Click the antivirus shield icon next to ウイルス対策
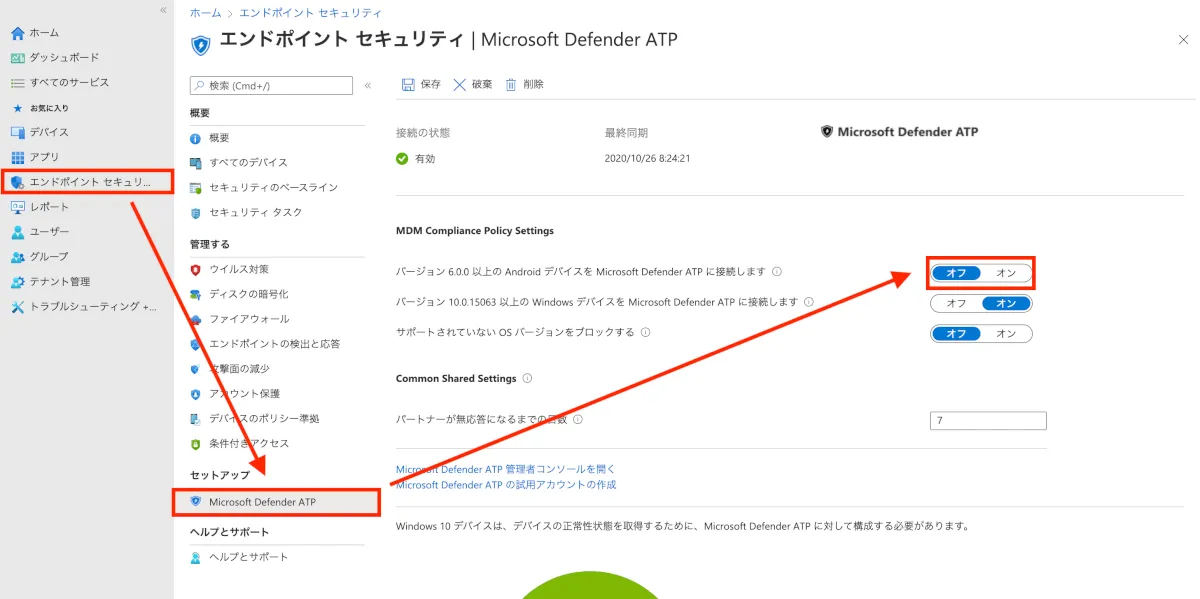1200x599 pixels. pos(195,269)
